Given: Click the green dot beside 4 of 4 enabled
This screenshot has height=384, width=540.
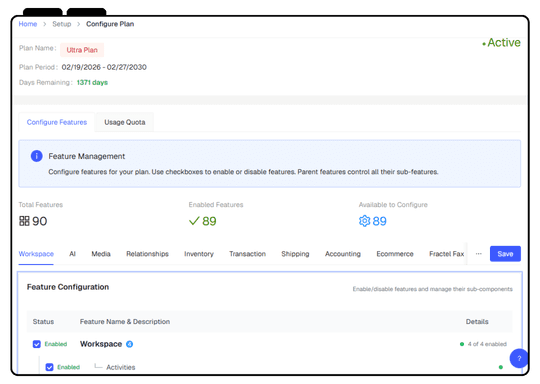Looking at the screenshot, I should 462,344.
